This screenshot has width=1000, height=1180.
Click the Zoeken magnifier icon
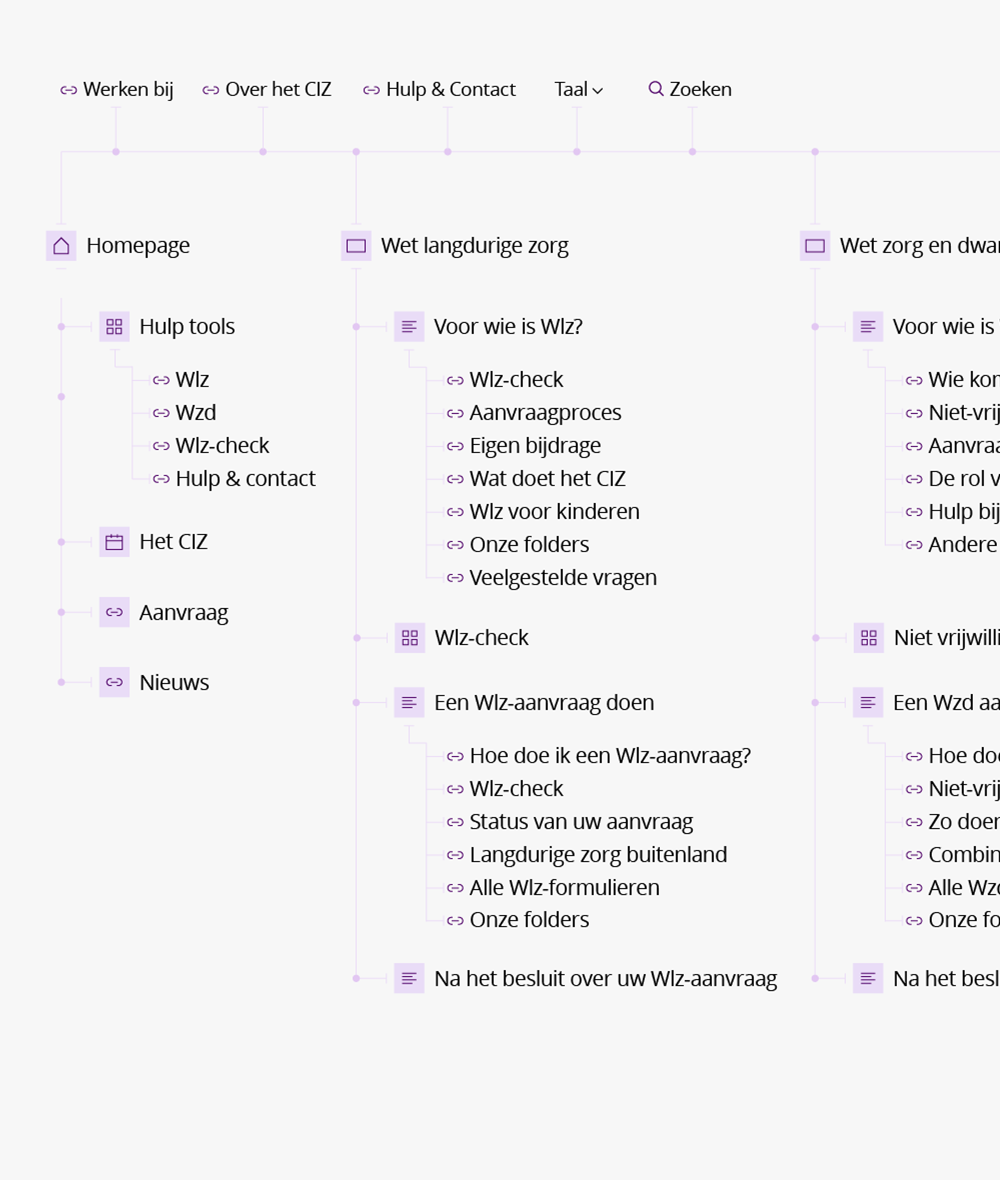click(x=656, y=89)
